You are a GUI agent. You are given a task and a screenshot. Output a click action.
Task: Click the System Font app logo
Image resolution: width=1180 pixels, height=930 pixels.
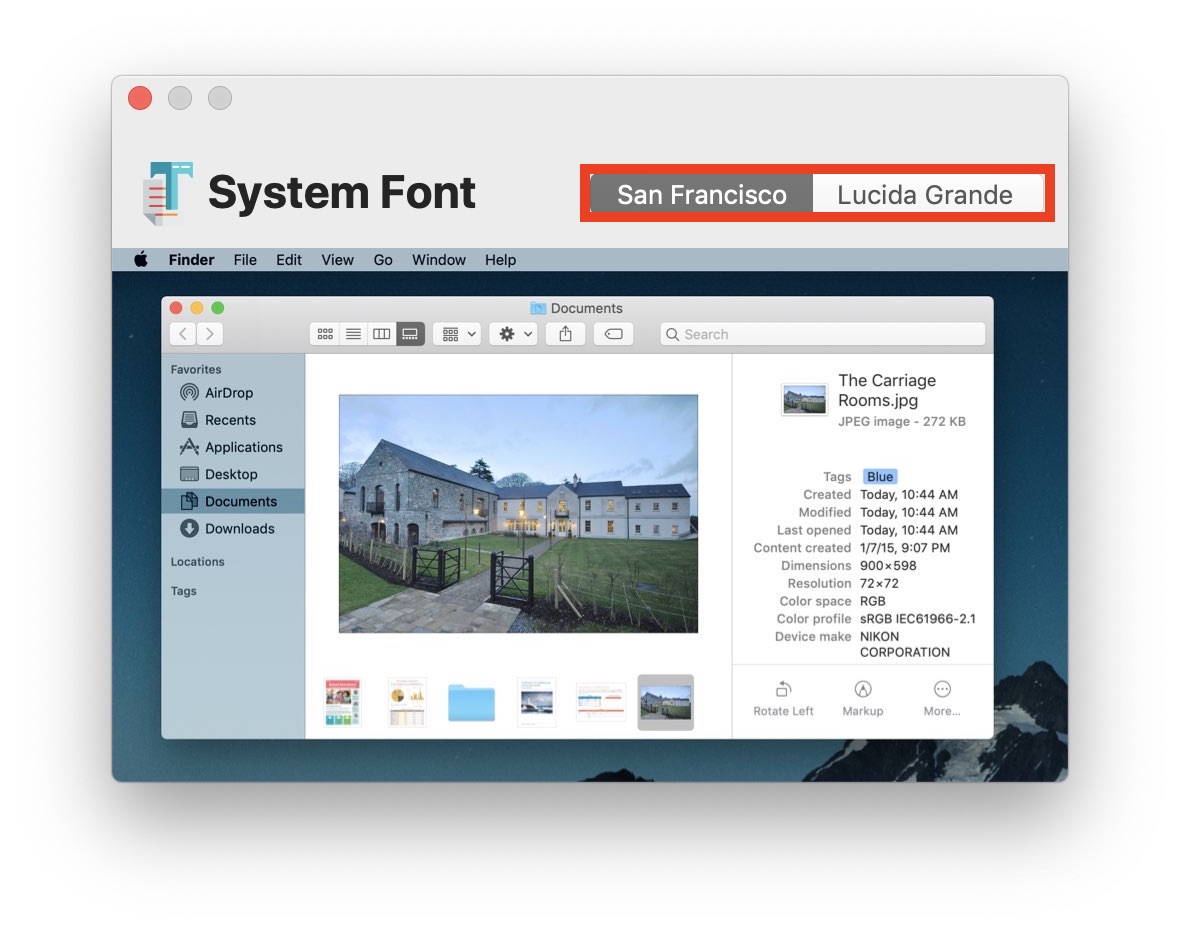[168, 193]
